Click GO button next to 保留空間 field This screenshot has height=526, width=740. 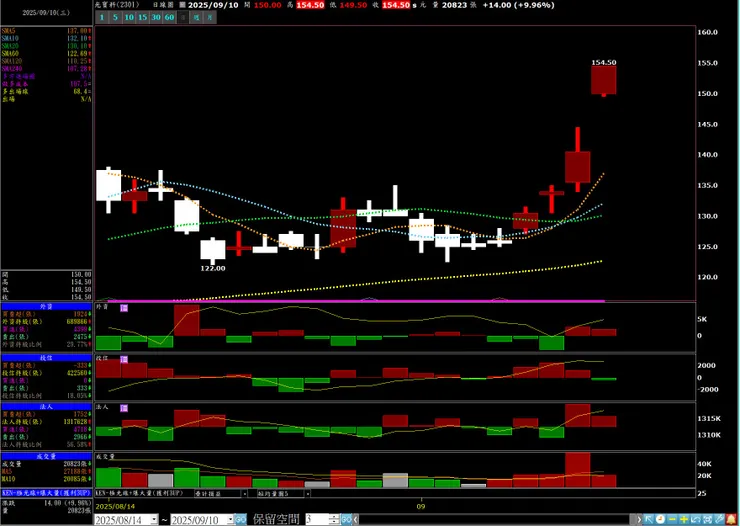click(346, 519)
